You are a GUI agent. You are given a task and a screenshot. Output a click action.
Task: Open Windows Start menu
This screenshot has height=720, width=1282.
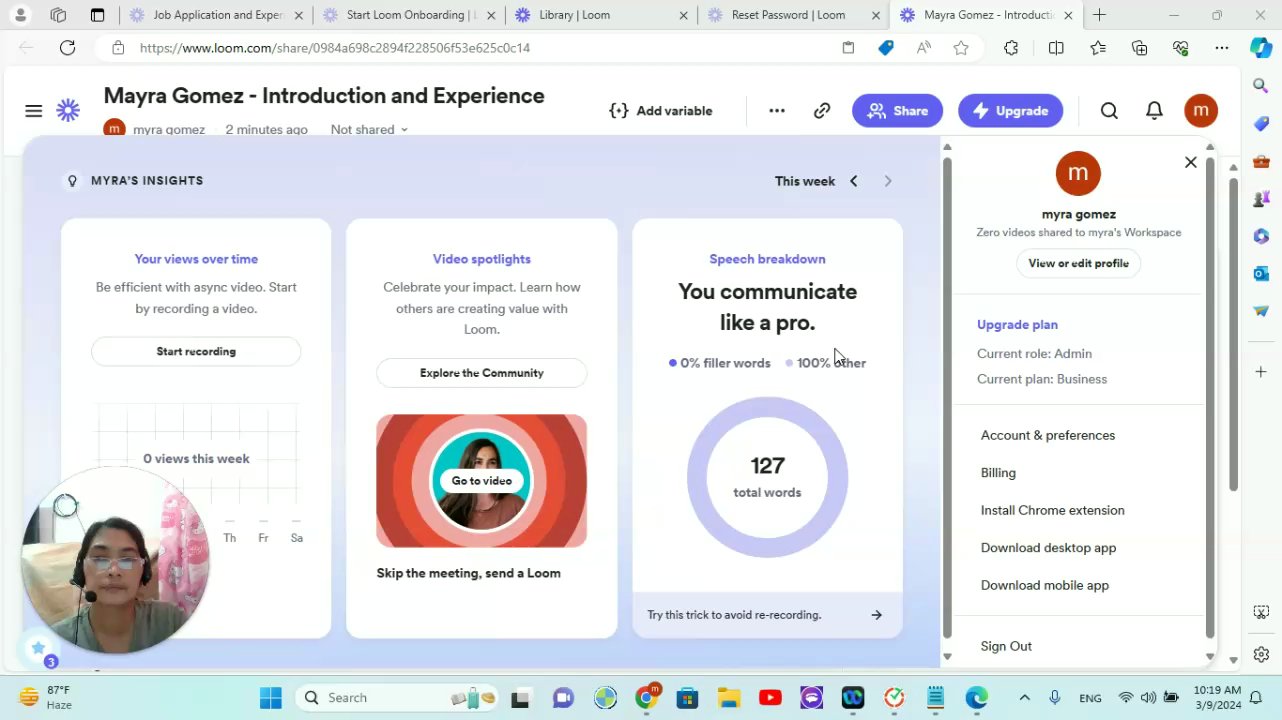point(271,698)
